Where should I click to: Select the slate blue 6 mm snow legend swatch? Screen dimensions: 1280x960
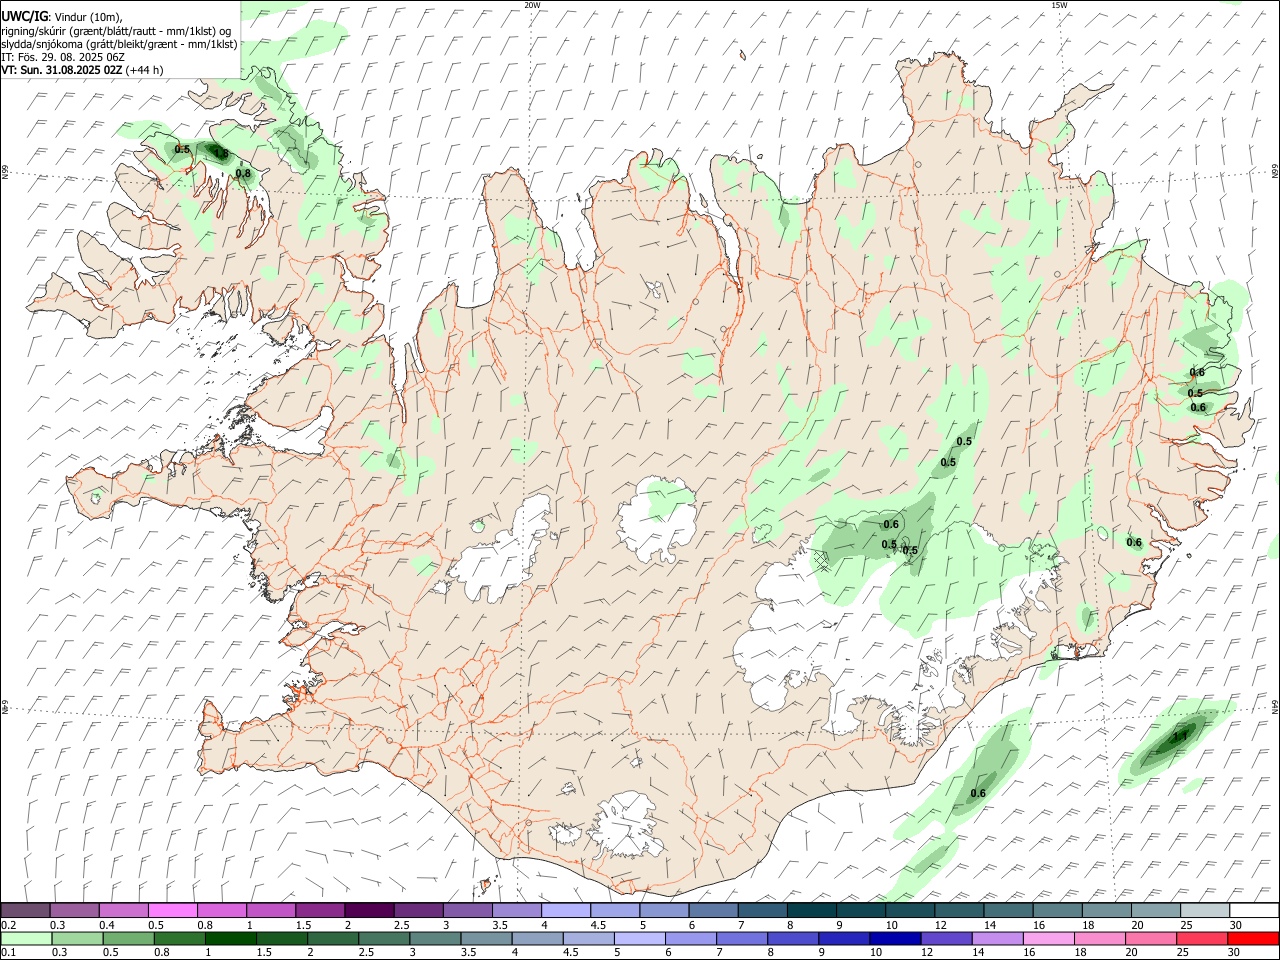click(713, 910)
